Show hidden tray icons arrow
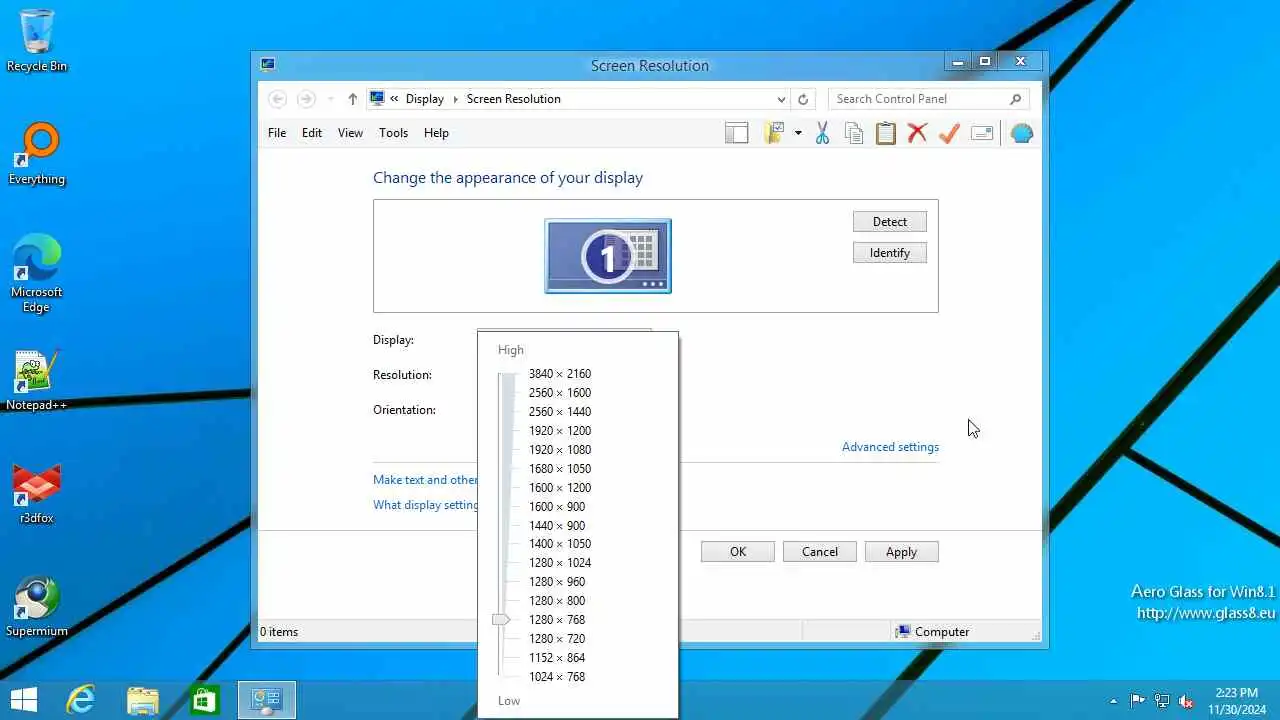The width and height of the screenshot is (1280, 720). tap(1113, 701)
